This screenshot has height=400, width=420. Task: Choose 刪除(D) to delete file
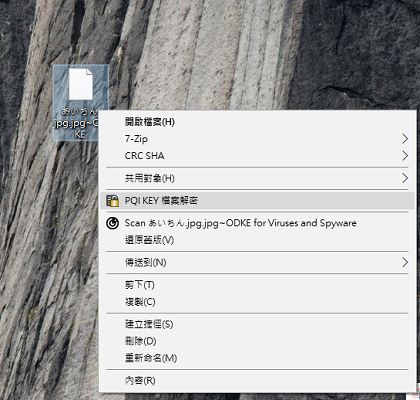[x=257, y=341]
